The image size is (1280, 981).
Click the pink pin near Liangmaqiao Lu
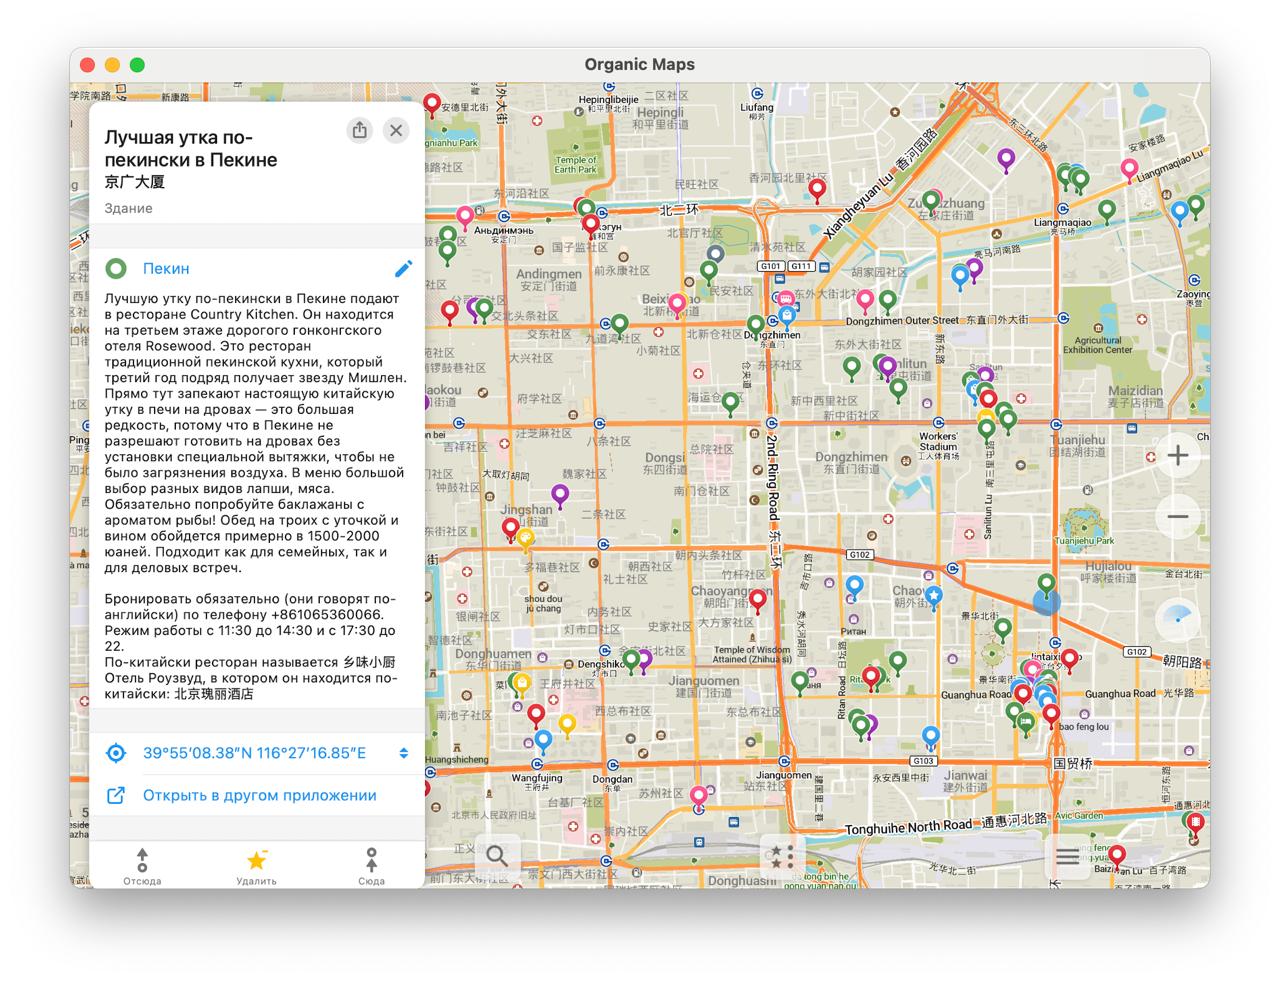pyautogui.click(x=1129, y=168)
